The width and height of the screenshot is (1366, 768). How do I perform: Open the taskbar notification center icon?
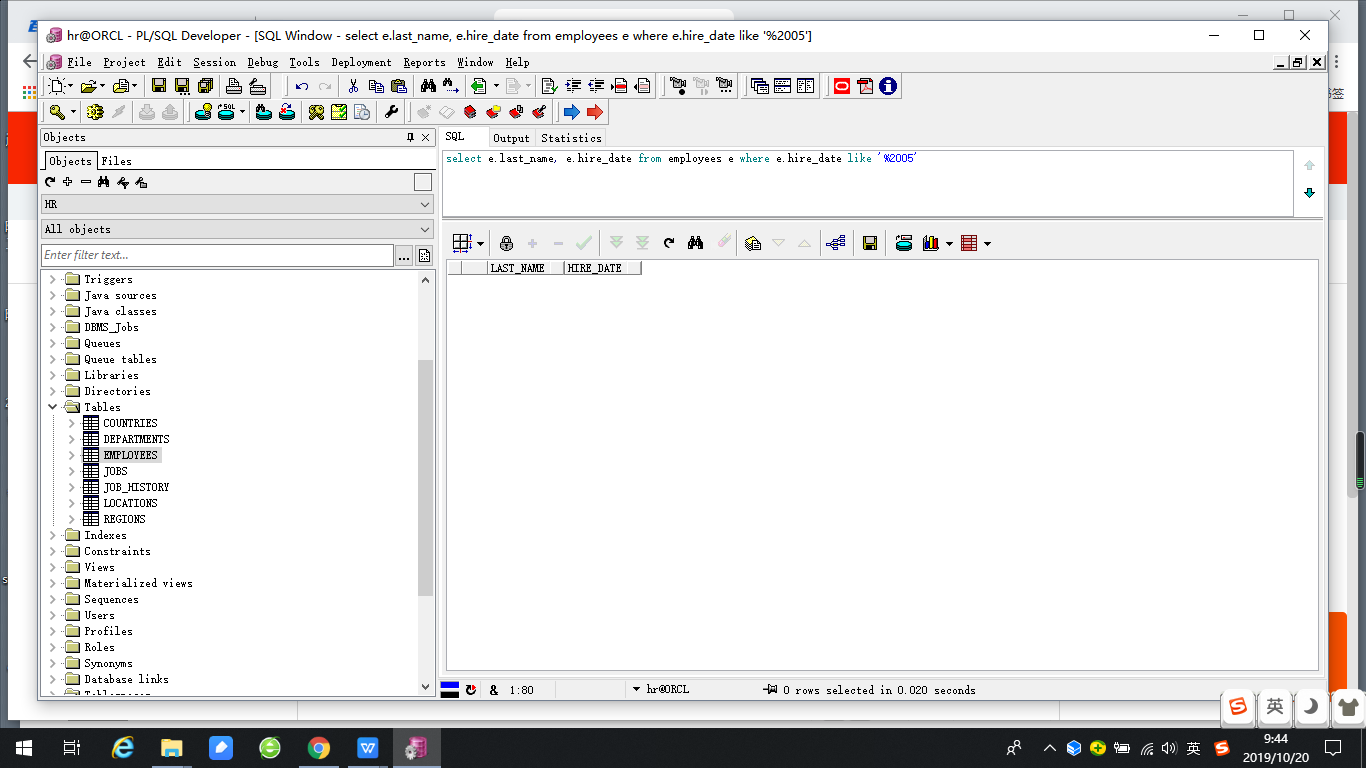[x=1333, y=747]
